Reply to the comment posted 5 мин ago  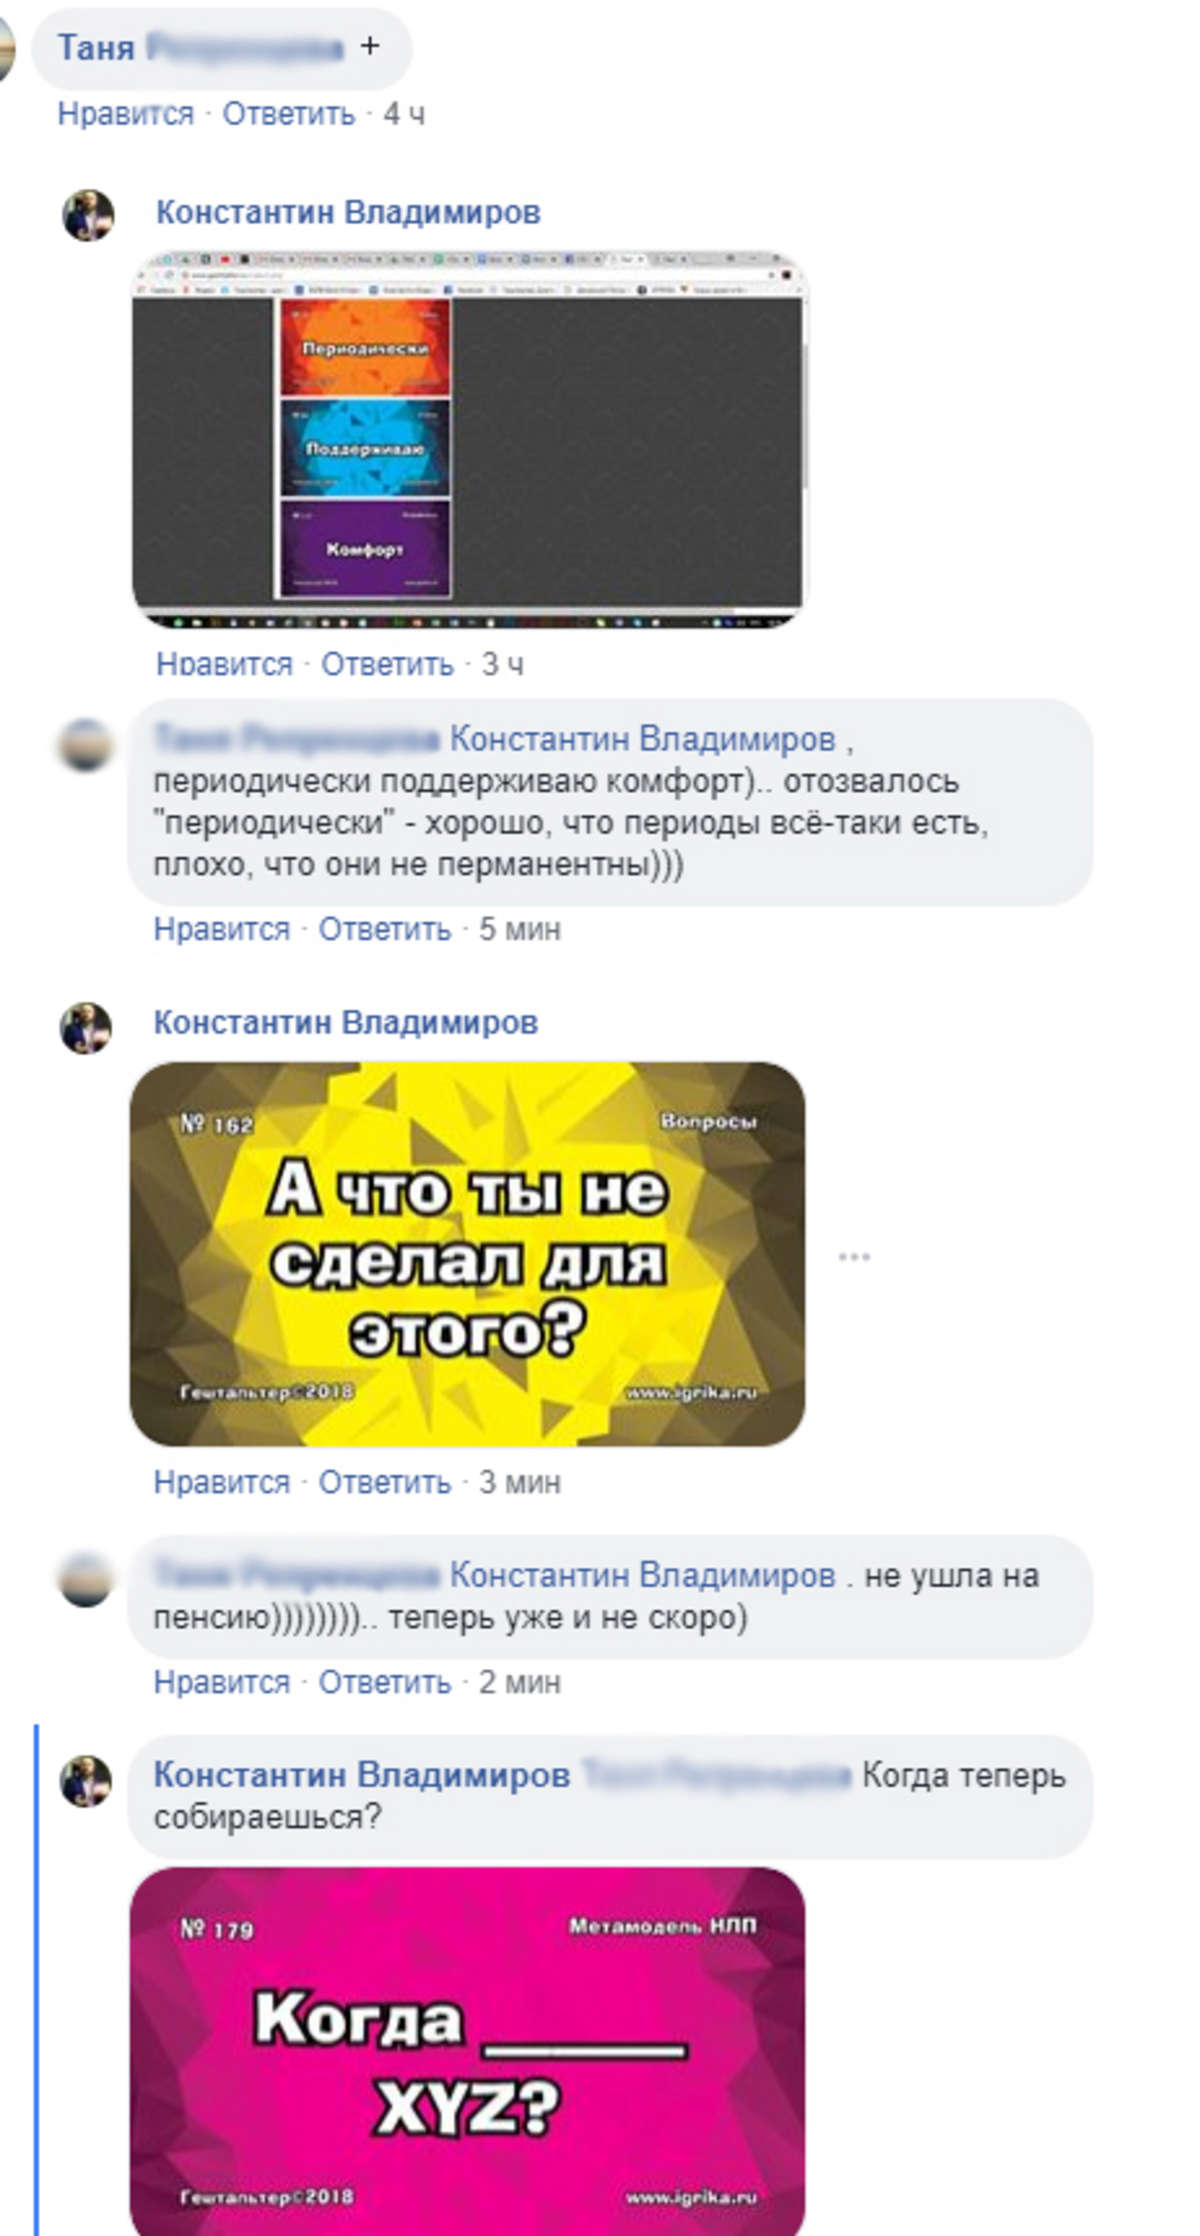[x=385, y=929]
